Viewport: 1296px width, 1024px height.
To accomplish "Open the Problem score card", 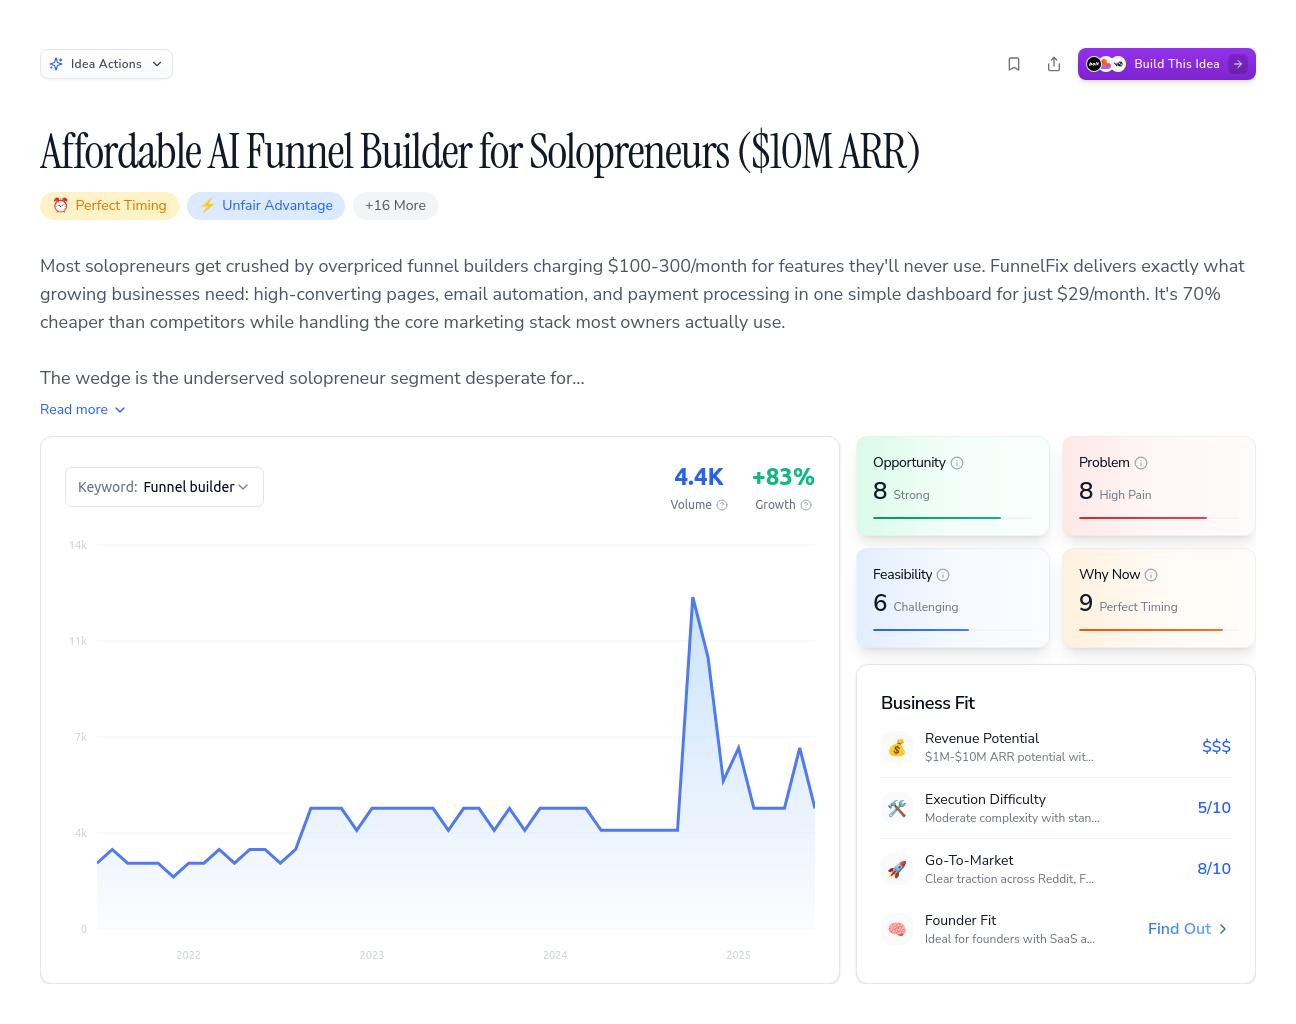I will [1159, 486].
